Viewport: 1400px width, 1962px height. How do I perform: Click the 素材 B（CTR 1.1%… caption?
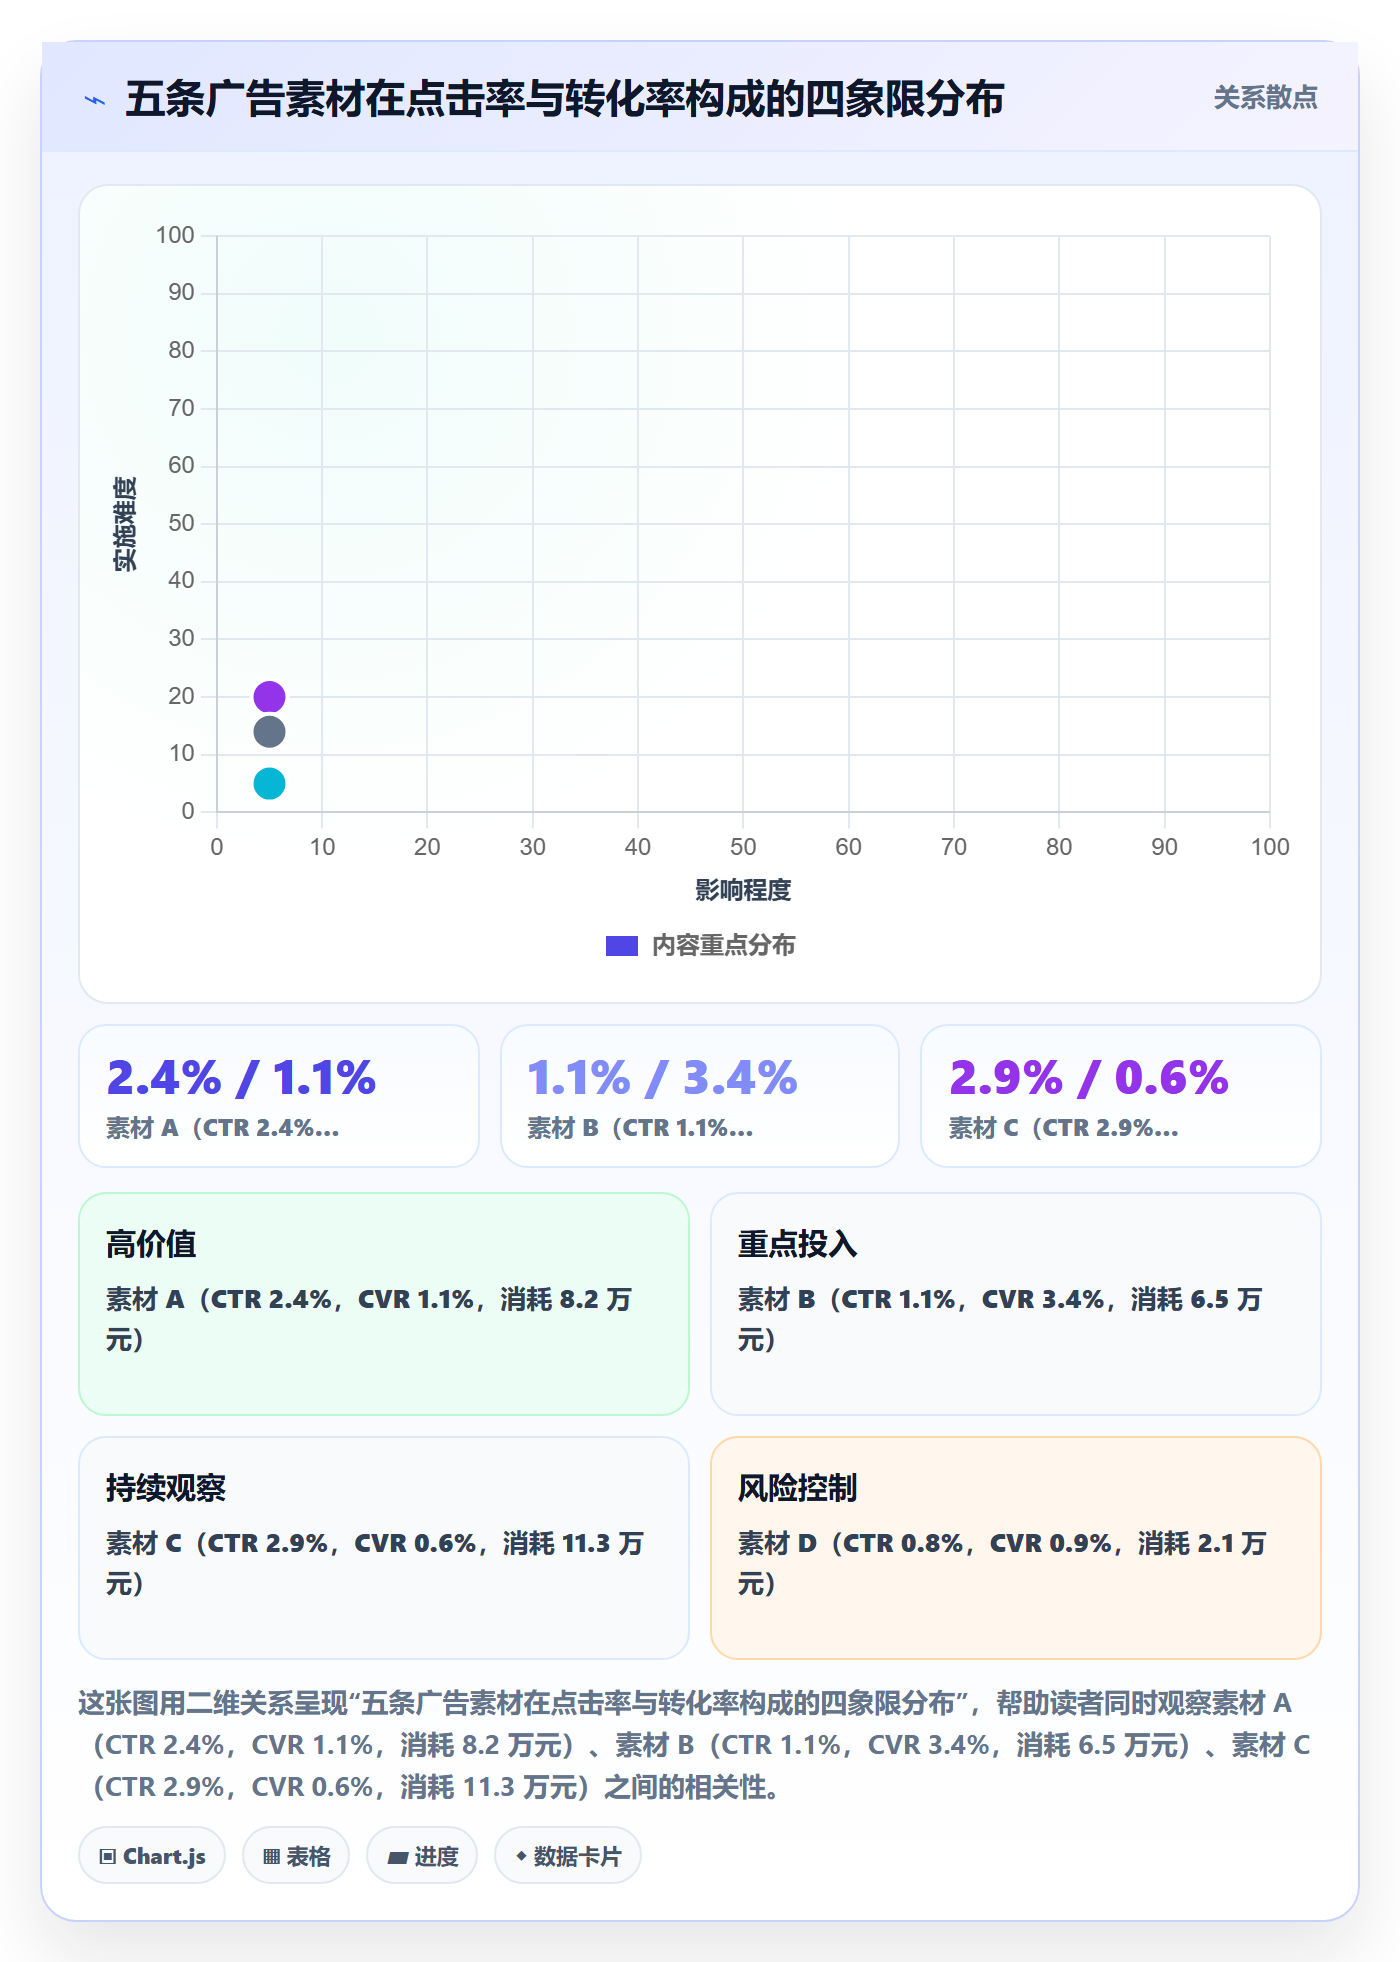point(640,1128)
